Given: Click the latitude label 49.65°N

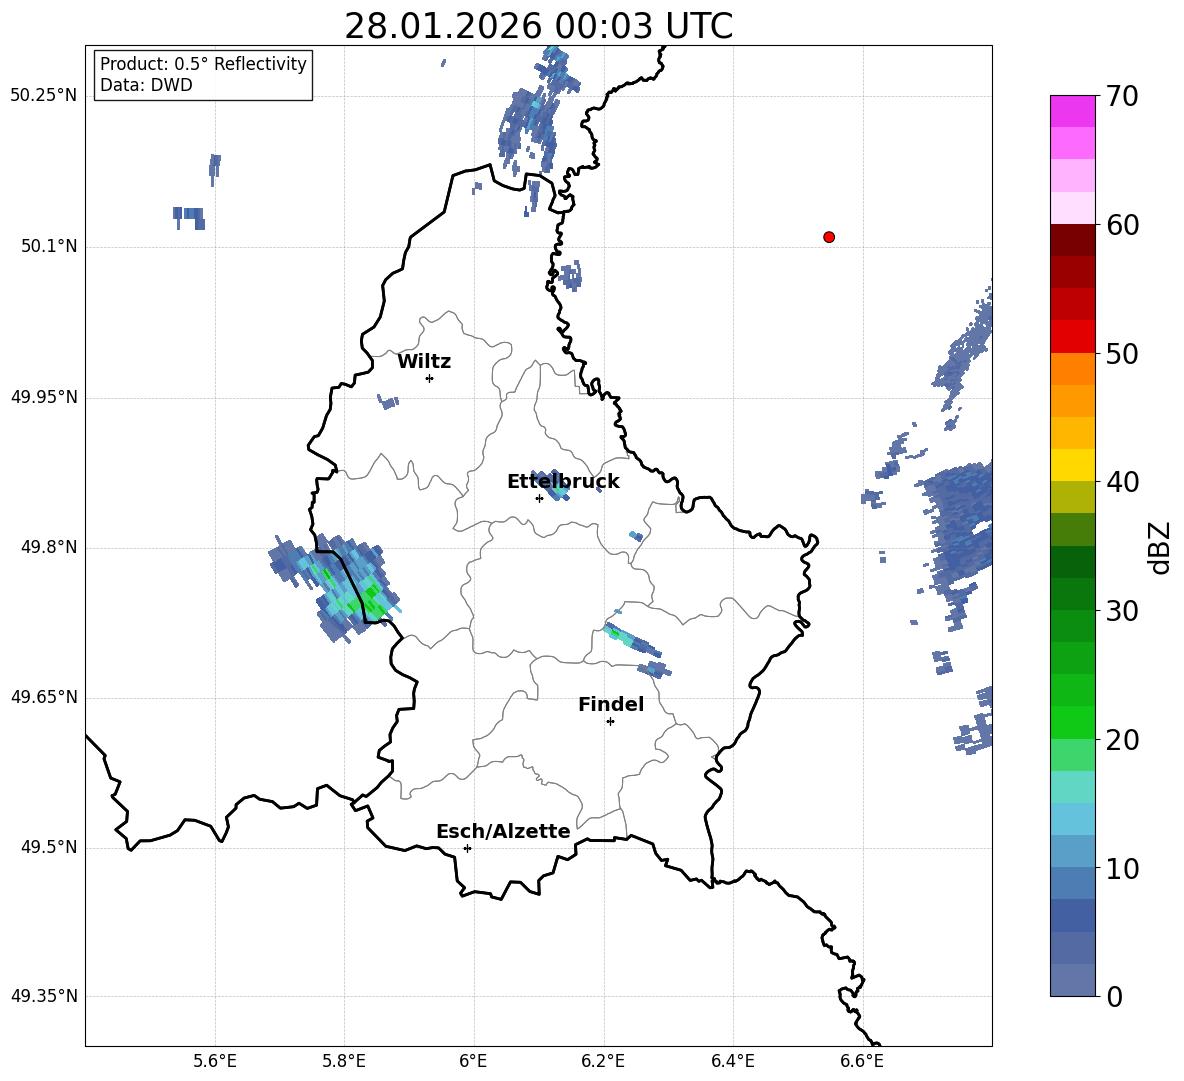Looking at the screenshot, I should [x=44, y=697].
